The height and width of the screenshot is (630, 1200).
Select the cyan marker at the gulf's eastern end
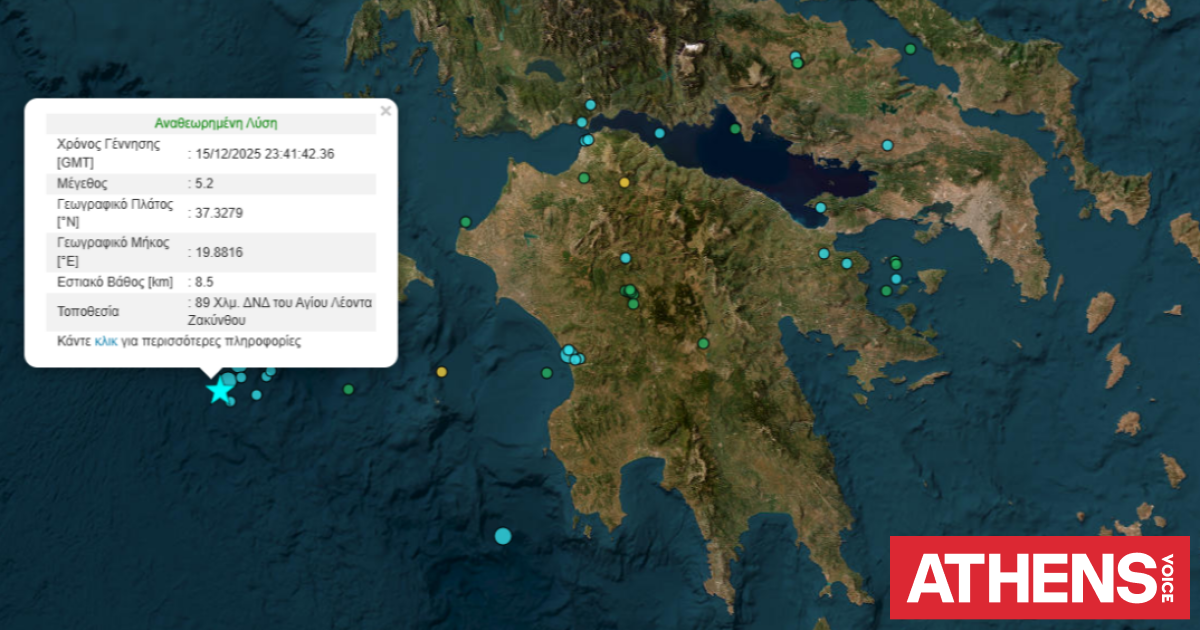[x=820, y=208]
